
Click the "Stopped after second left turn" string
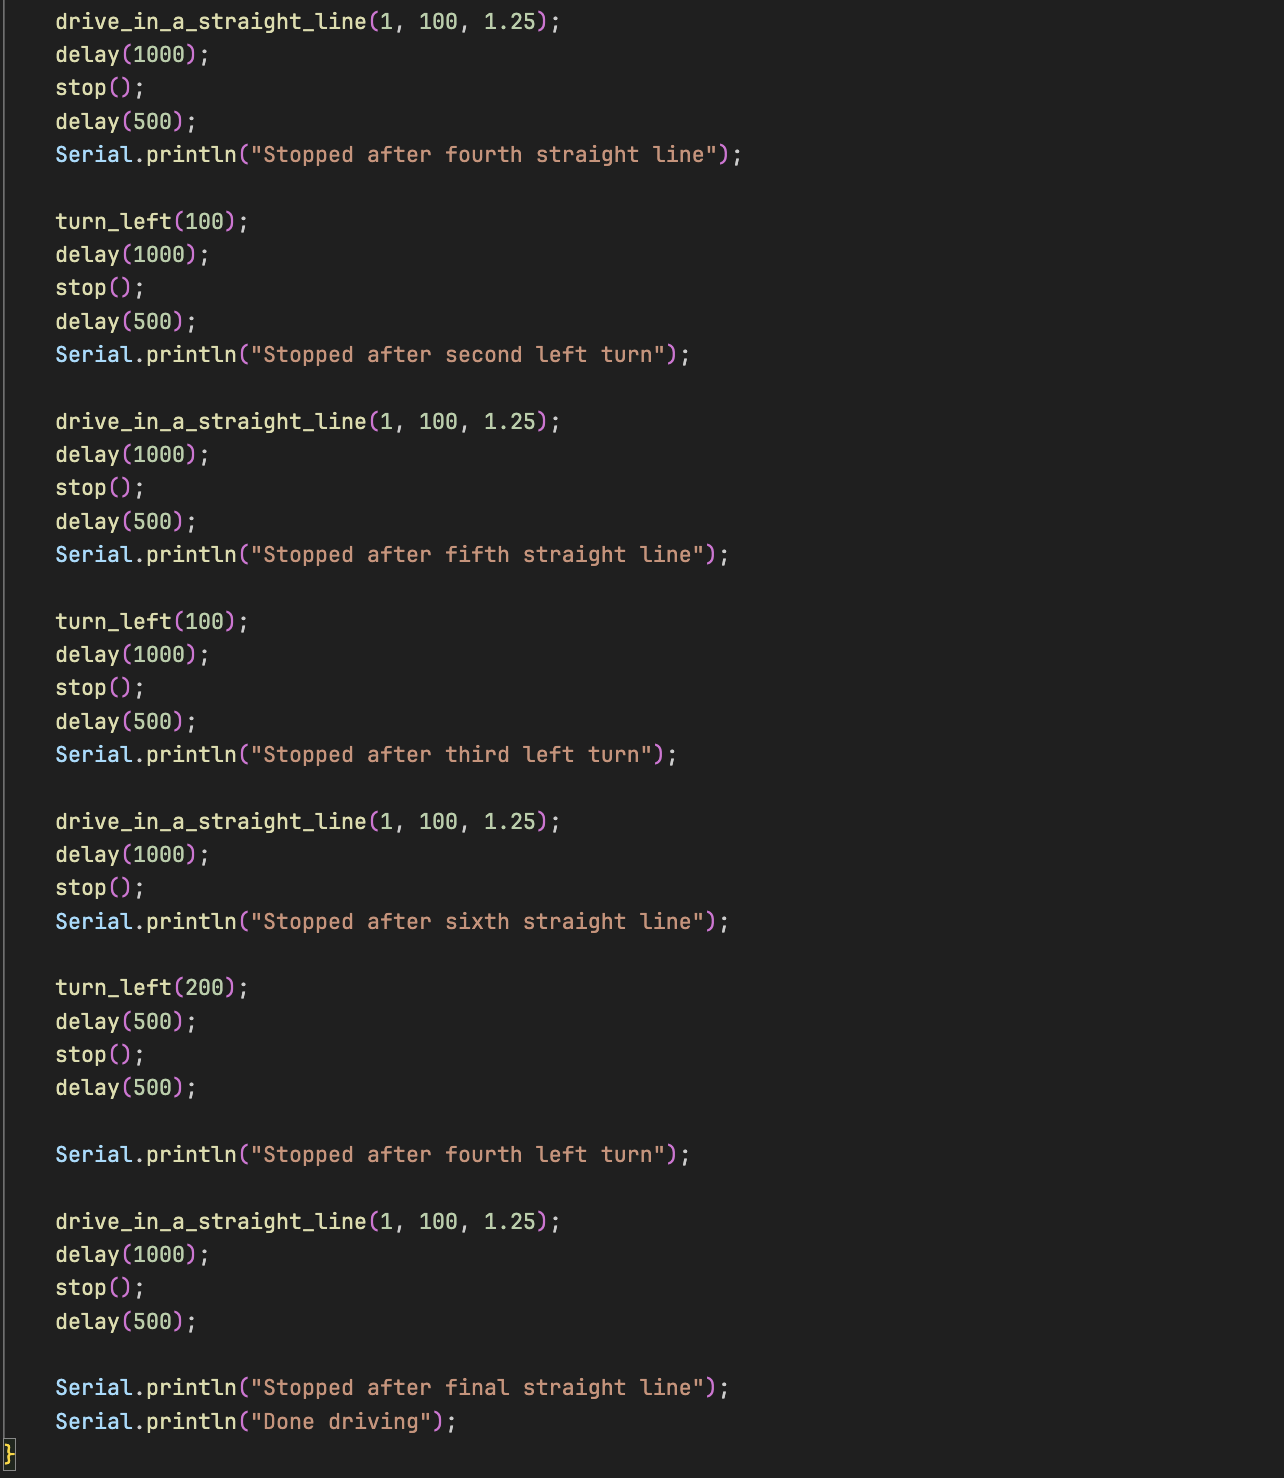tap(464, 355)
